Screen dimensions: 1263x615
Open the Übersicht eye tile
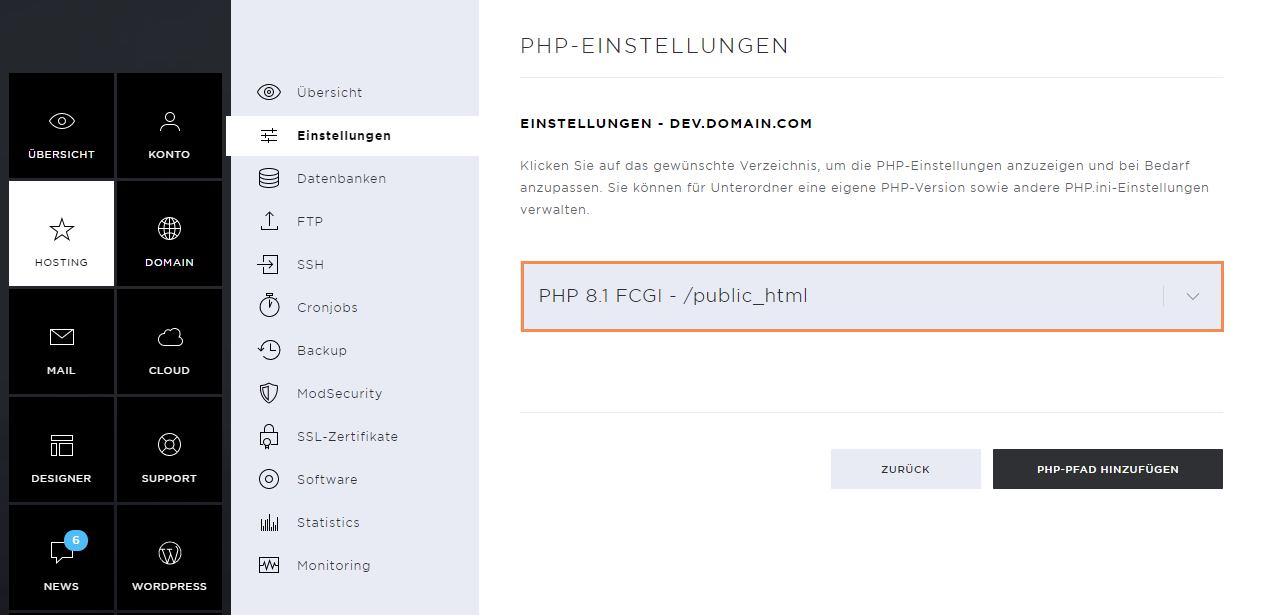[x=61, y=125]
